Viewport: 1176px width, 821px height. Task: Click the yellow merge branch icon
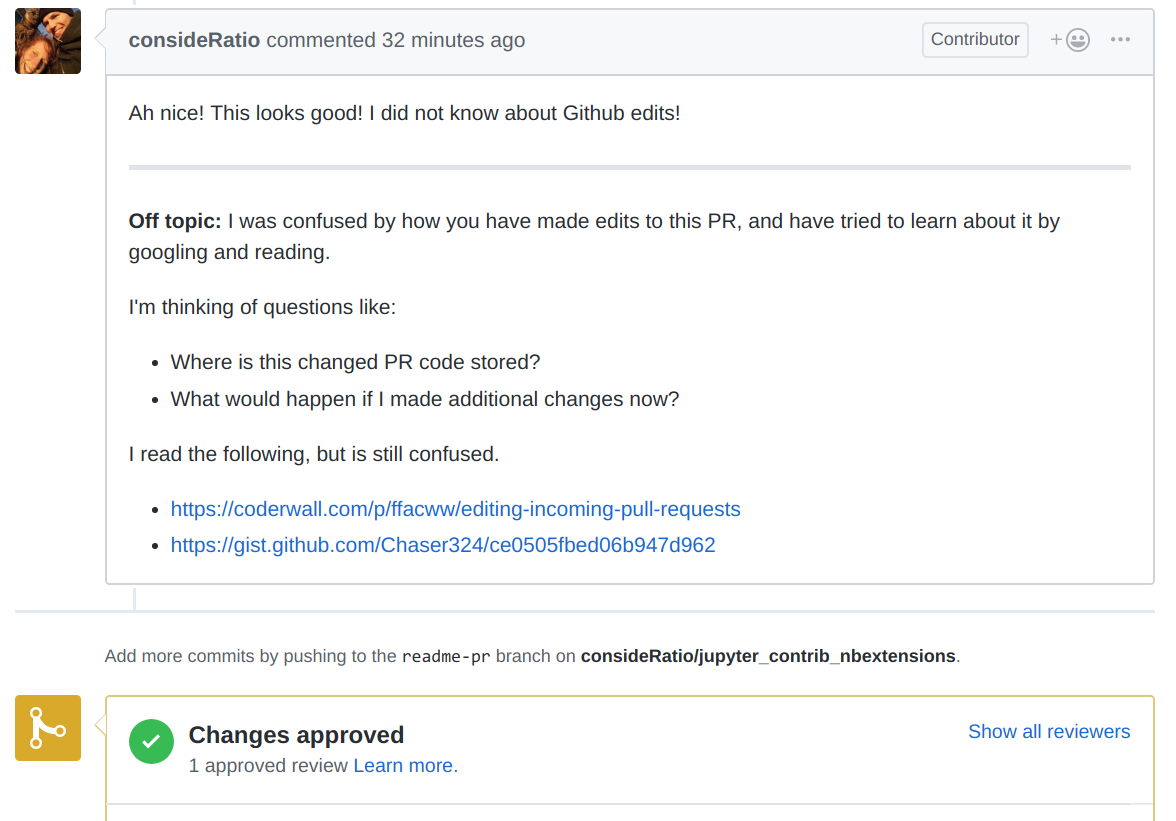(x=47, y=728)
